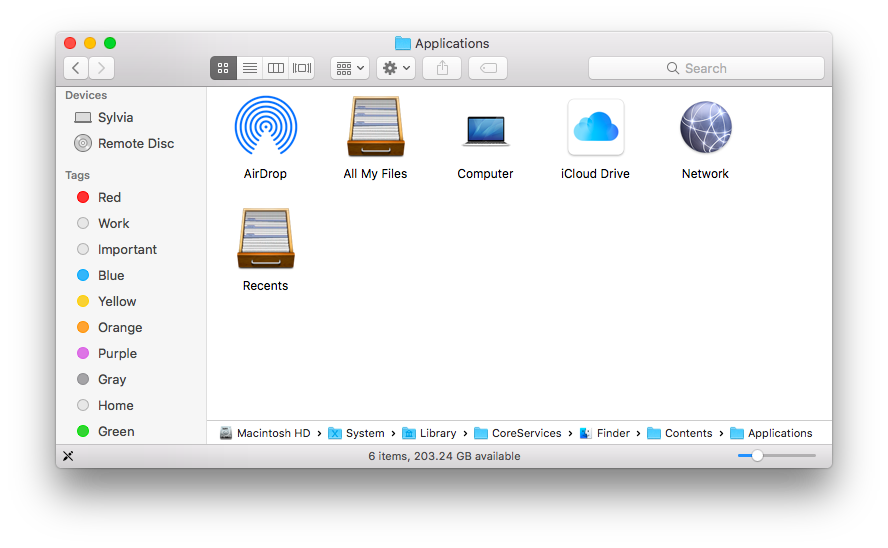Filter by the Important tag
The height and width of the screenshot is (548, 888).
[x=116, y=249]
